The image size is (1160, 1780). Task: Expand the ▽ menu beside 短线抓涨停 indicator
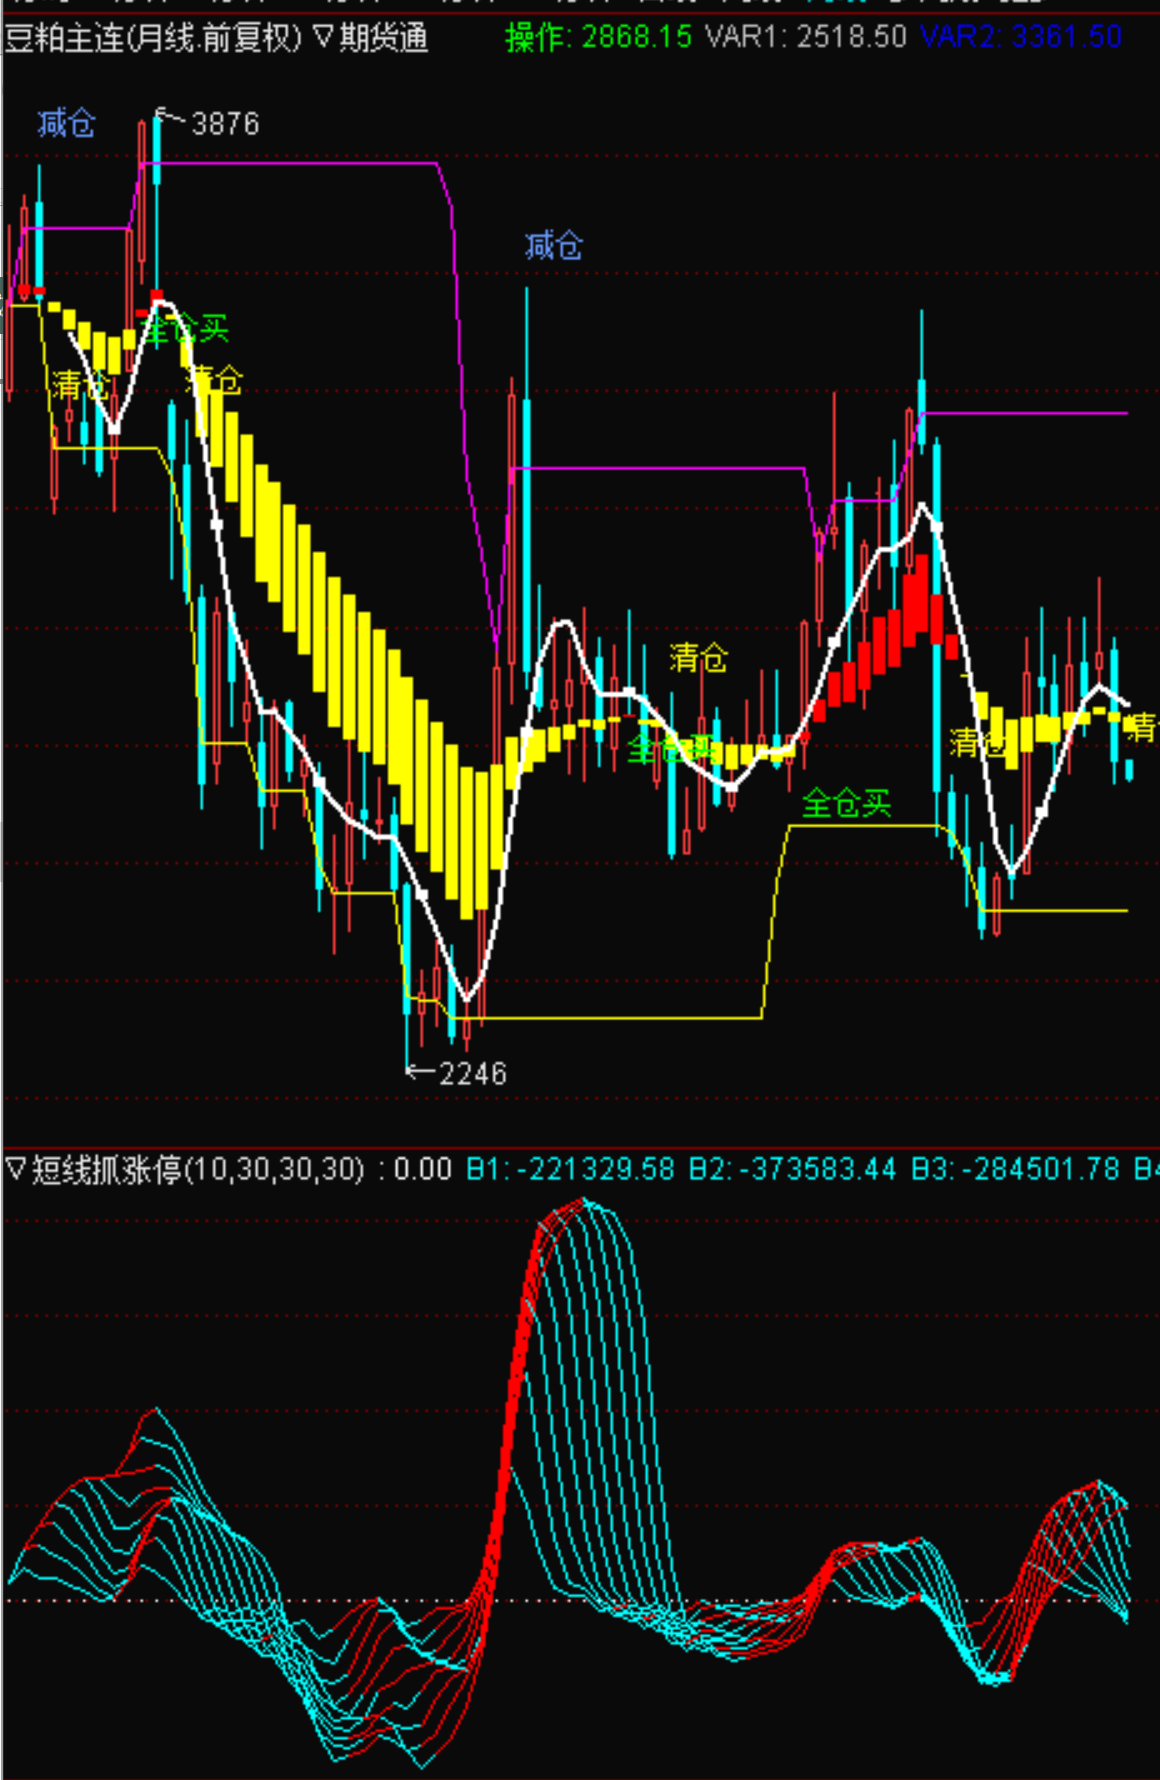16,1168
